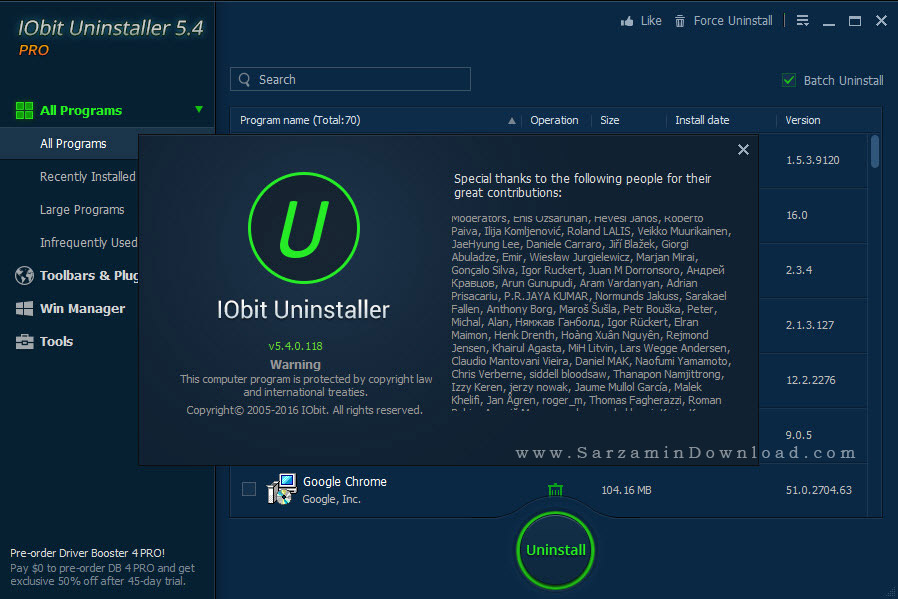The height and width of the screenshot is (599, 898).
Task: Click the Like label
Action: click(651, 21)
